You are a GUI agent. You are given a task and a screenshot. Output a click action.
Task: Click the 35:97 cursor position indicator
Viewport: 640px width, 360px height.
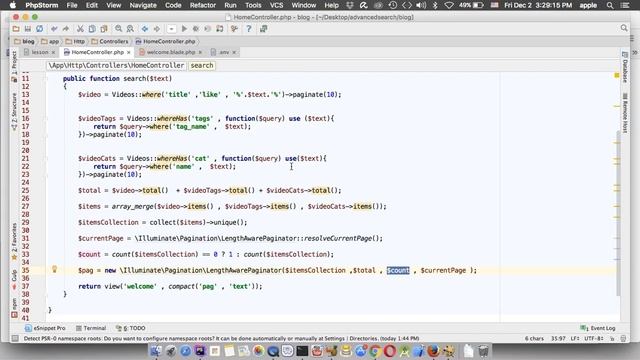click(x=558, y=338)
